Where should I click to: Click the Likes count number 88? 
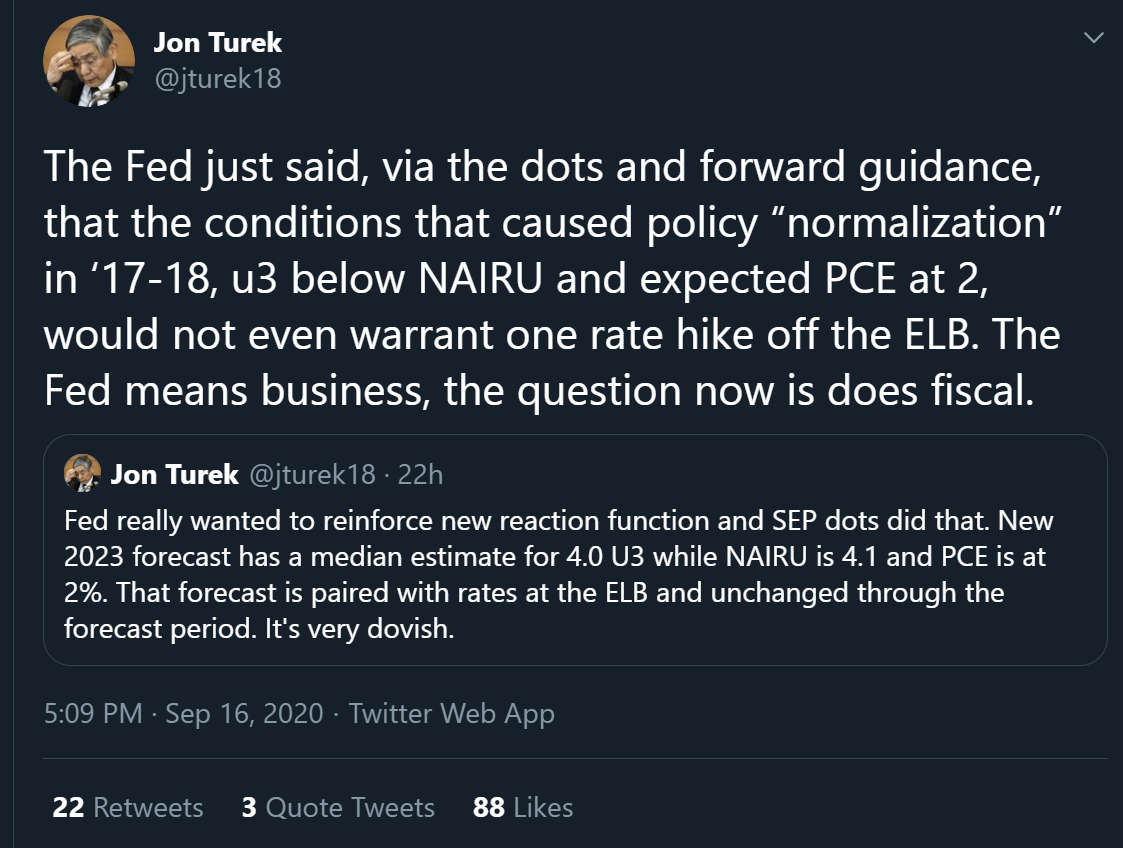(x=488, y=807)
